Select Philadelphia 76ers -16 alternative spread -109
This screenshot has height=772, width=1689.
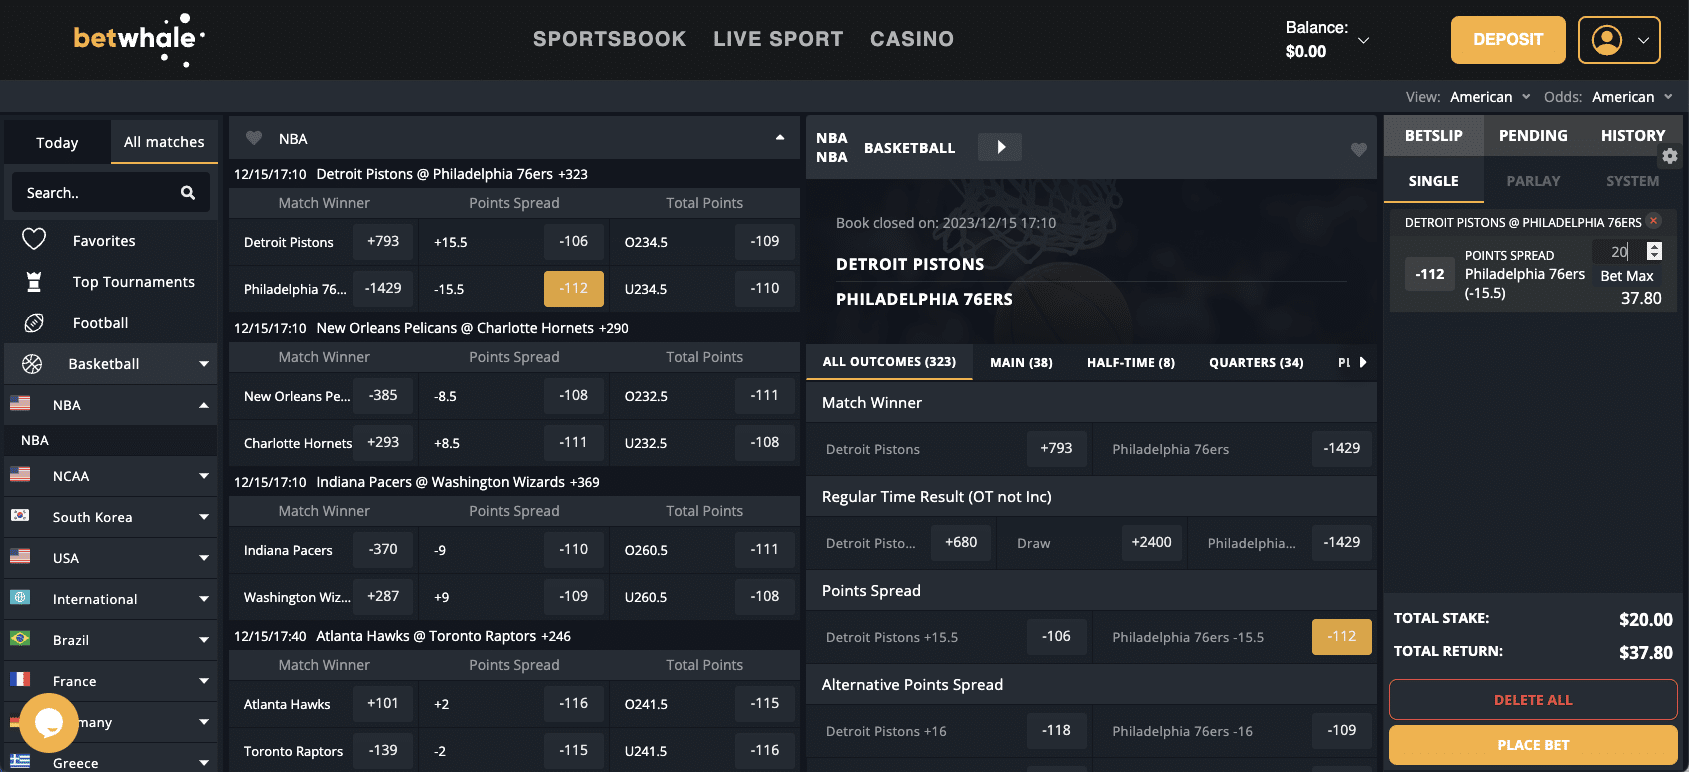pyautogui.click(x=1342, y=731)
